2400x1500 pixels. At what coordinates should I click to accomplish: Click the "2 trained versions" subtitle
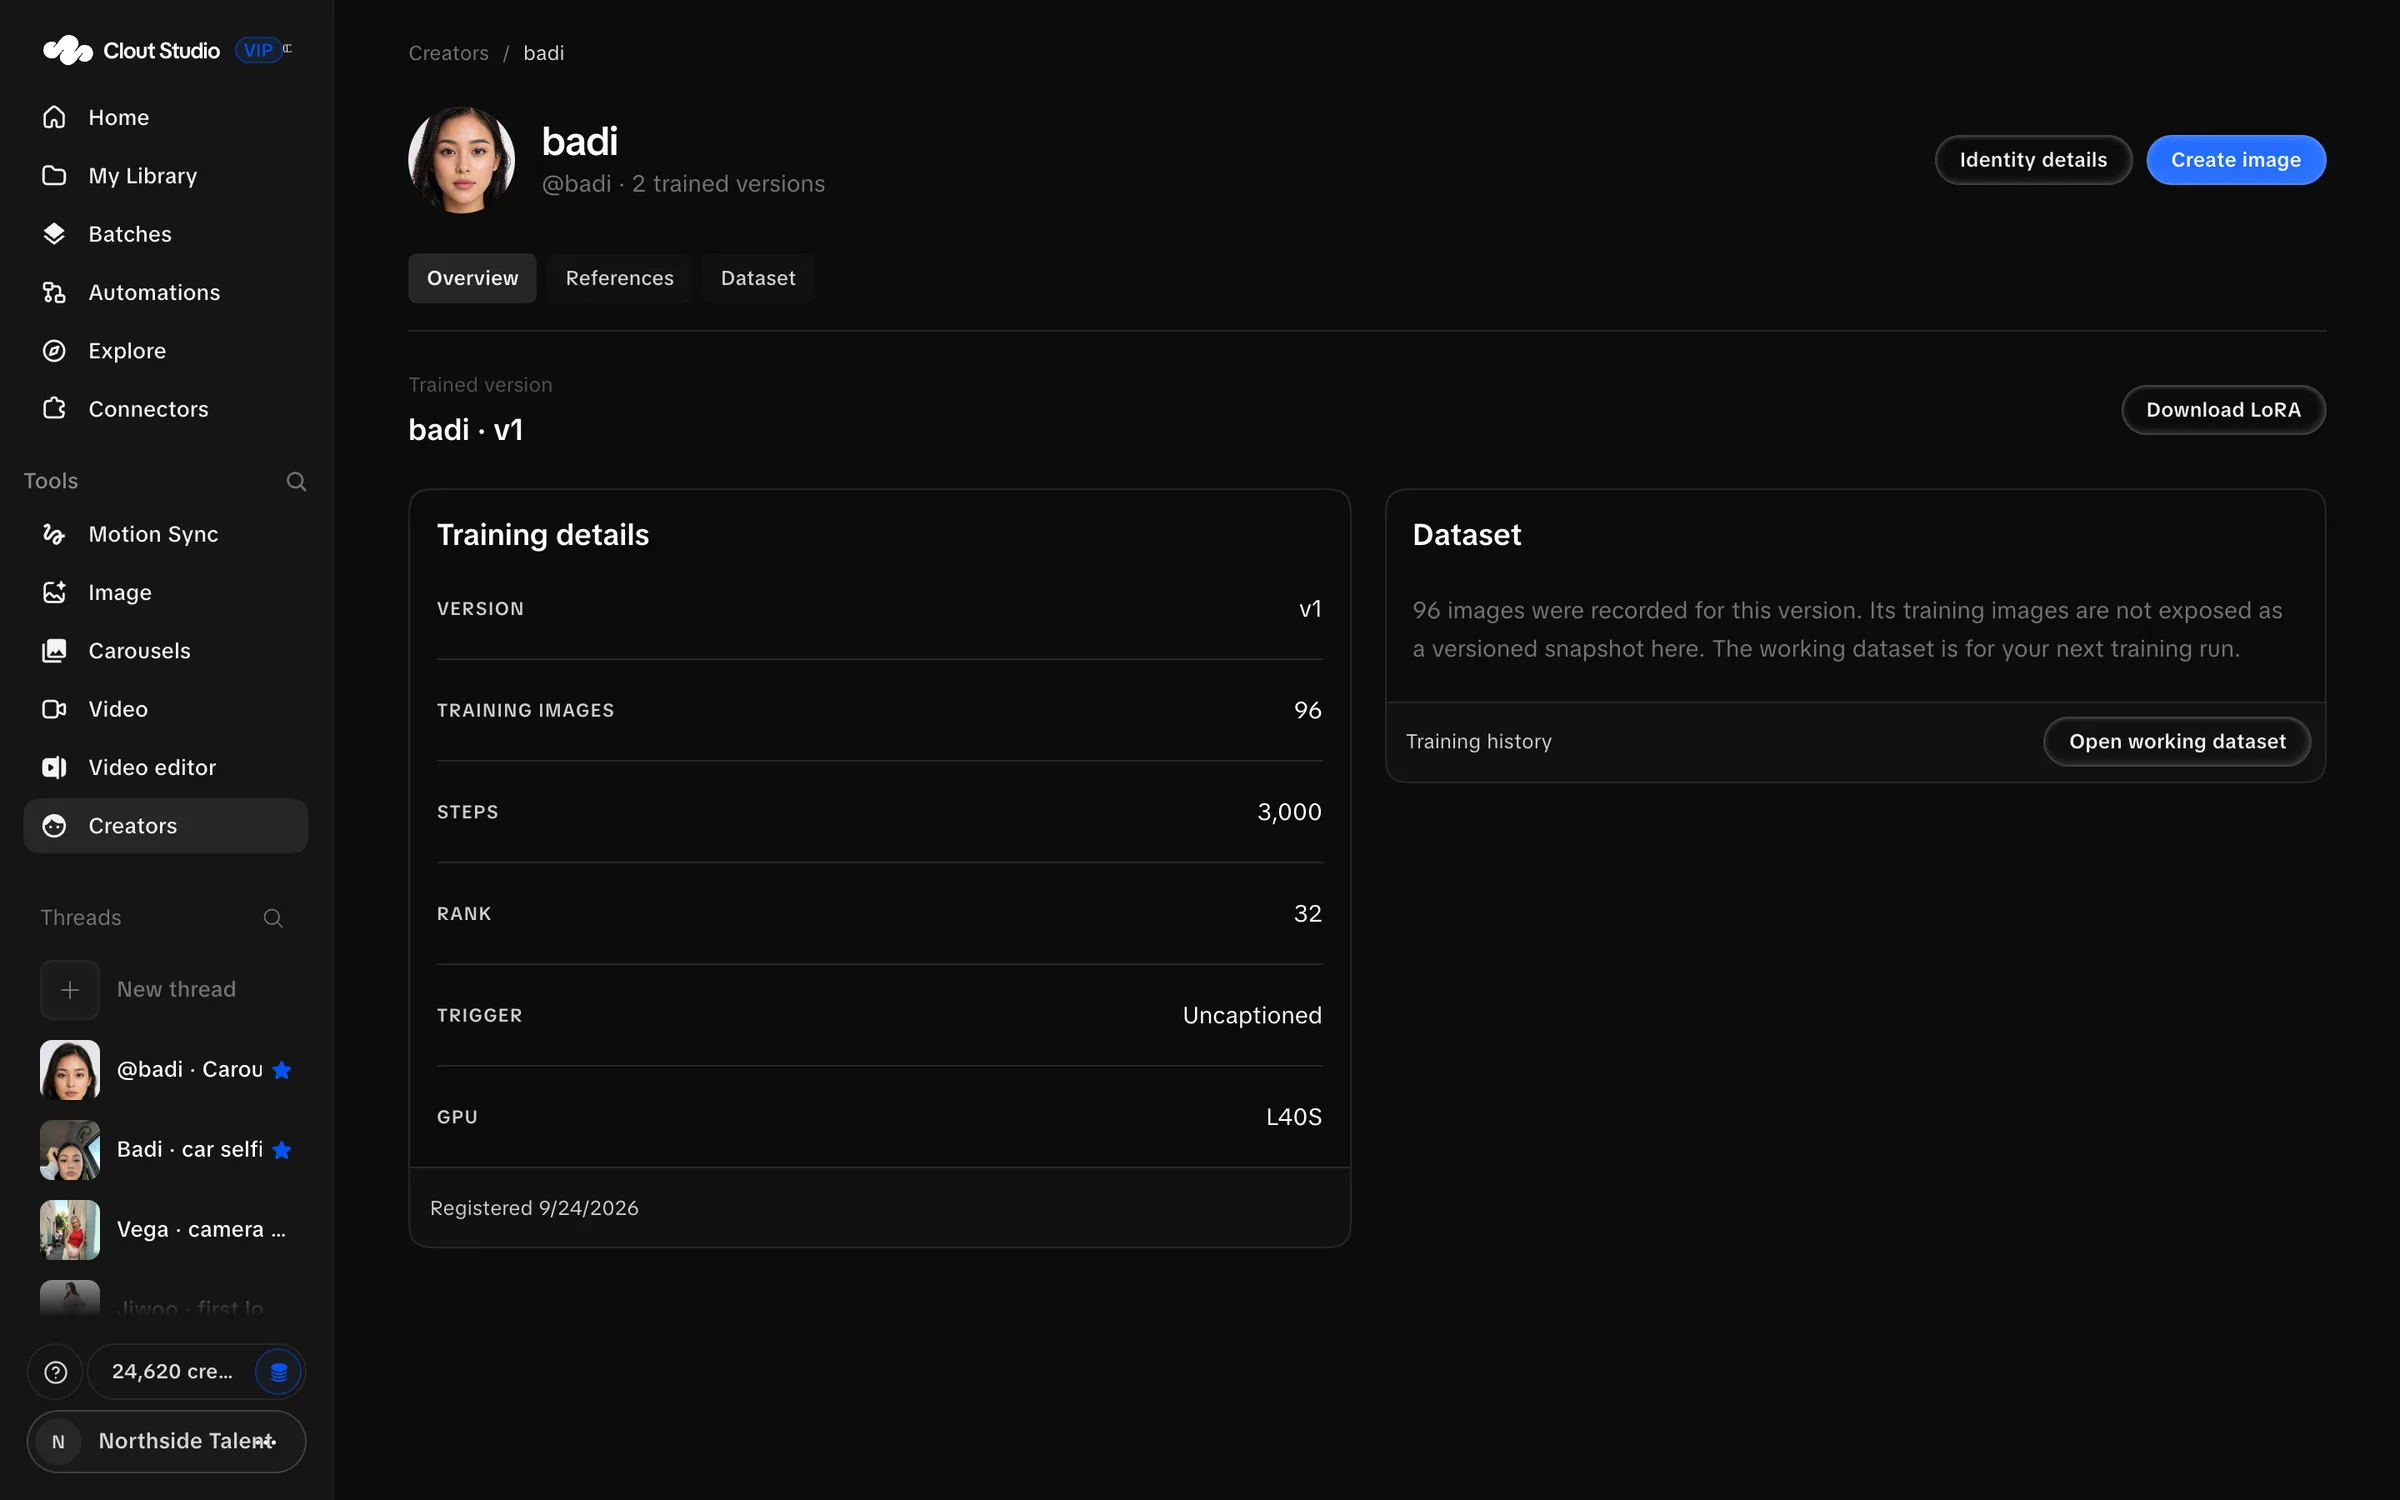pyautogui.click(x=728, y=184)
